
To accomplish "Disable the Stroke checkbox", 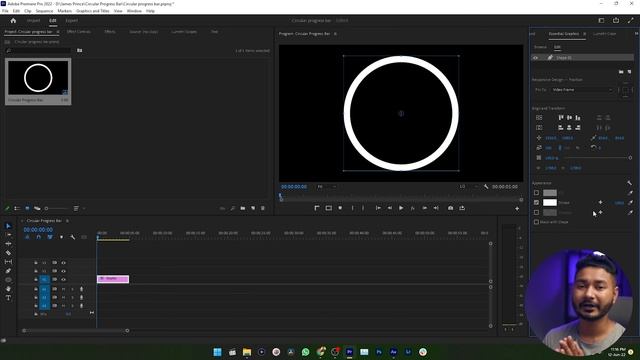I will point(536,202).
